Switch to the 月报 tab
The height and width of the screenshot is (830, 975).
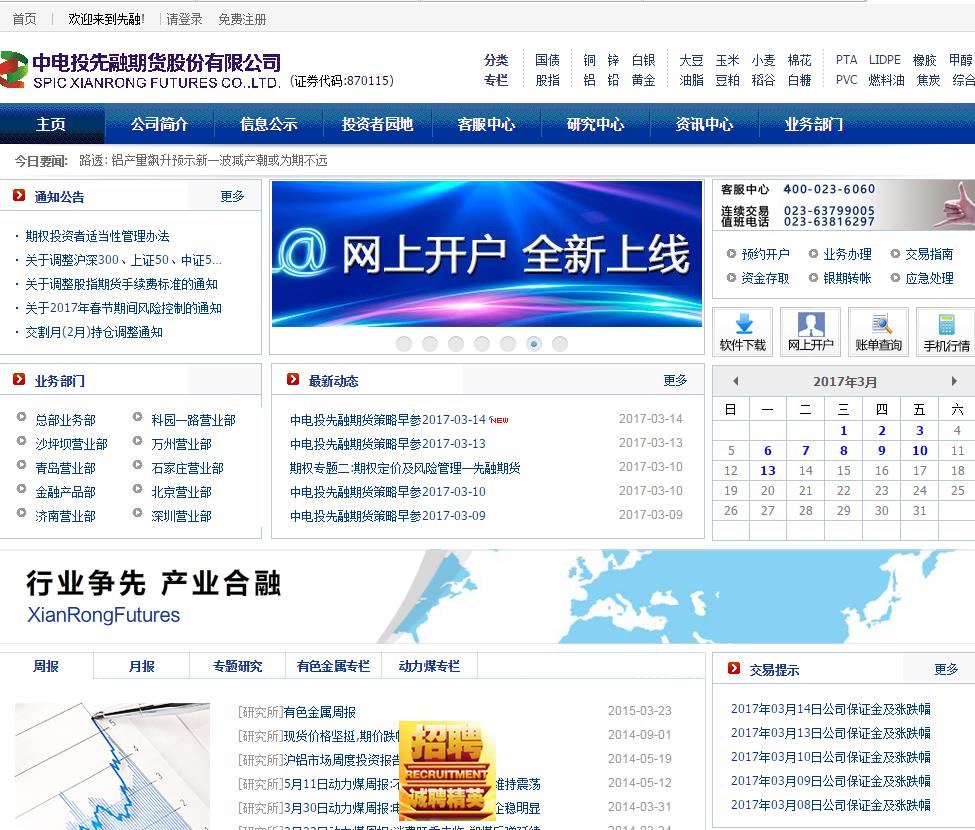pyautogui.click(x=142, y=666)
